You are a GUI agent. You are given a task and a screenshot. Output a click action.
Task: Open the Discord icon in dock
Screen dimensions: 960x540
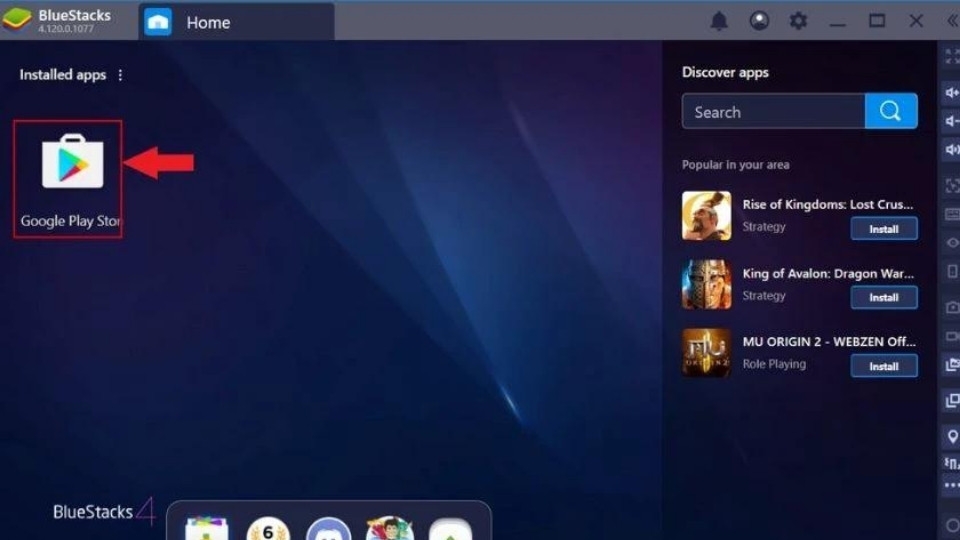pos(328,528)
